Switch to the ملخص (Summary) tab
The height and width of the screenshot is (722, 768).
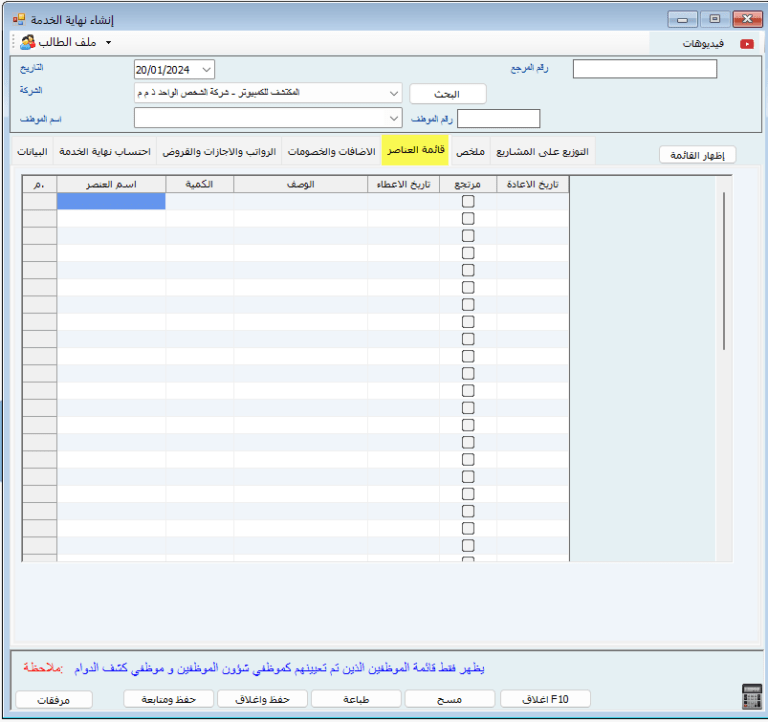coord(470,152)
